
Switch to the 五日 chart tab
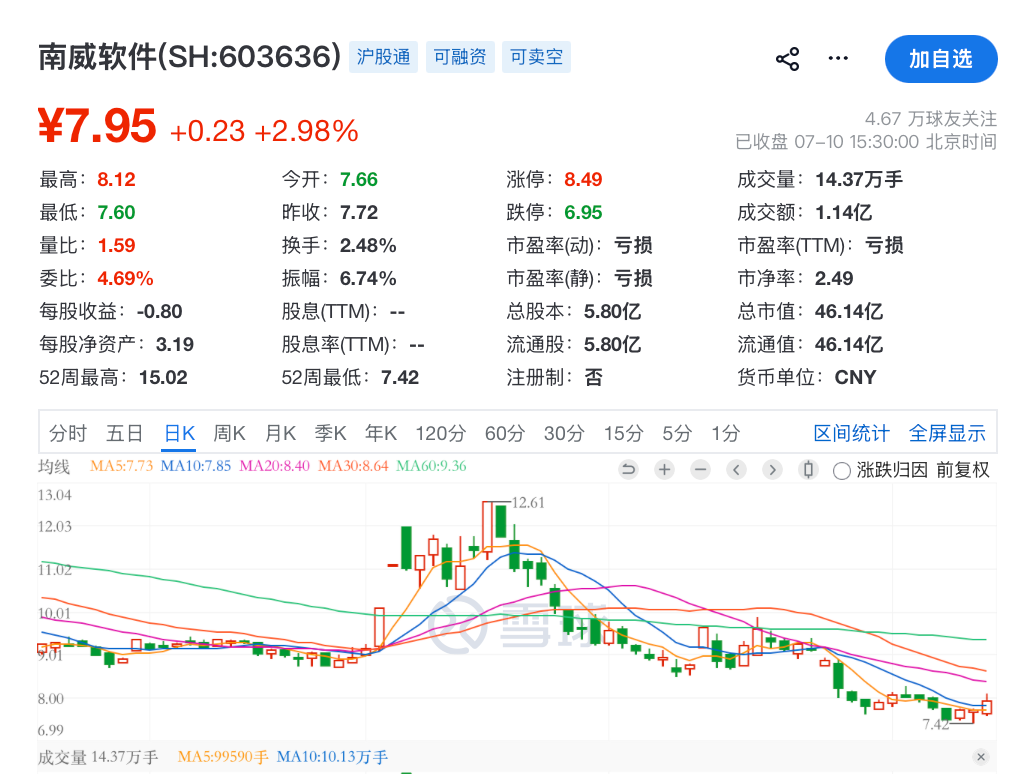124,433
